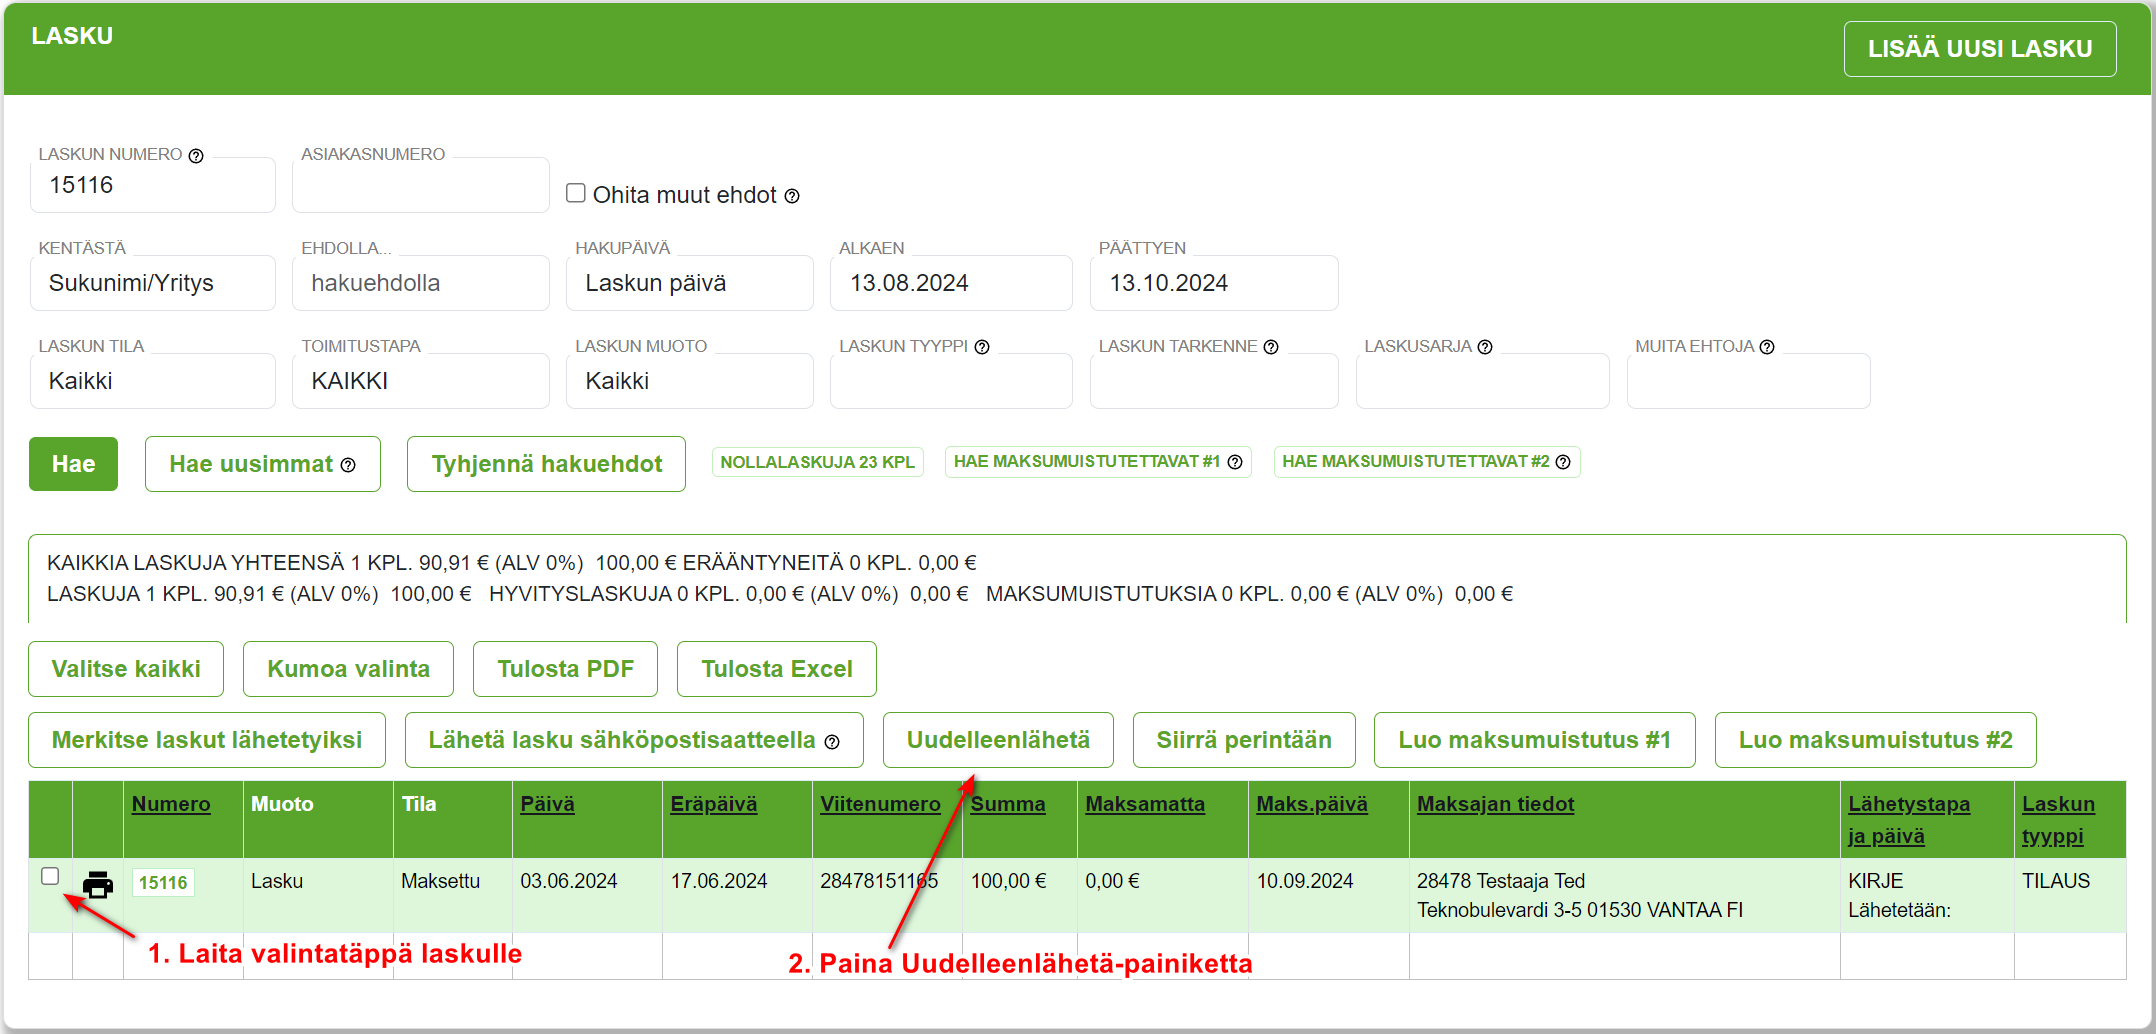Click Lähetä lasku sähköpostisaatteella button
Screen dimensions: 2156x1034
pyautogui.click(x=634, y=740)
